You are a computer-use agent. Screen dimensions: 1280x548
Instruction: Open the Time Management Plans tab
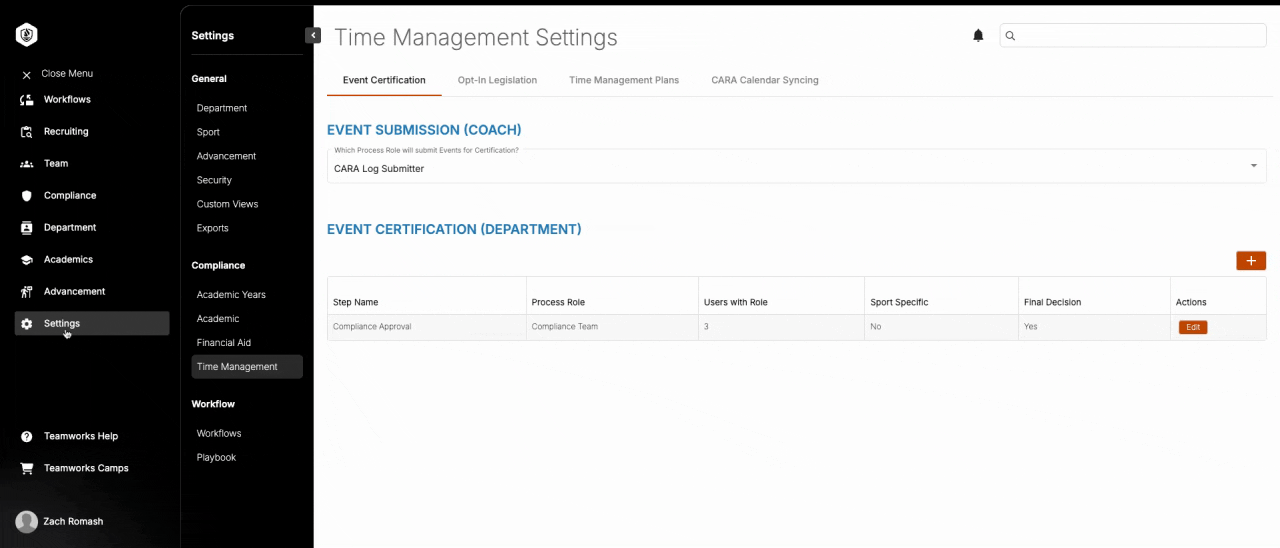tap(624, 80)
